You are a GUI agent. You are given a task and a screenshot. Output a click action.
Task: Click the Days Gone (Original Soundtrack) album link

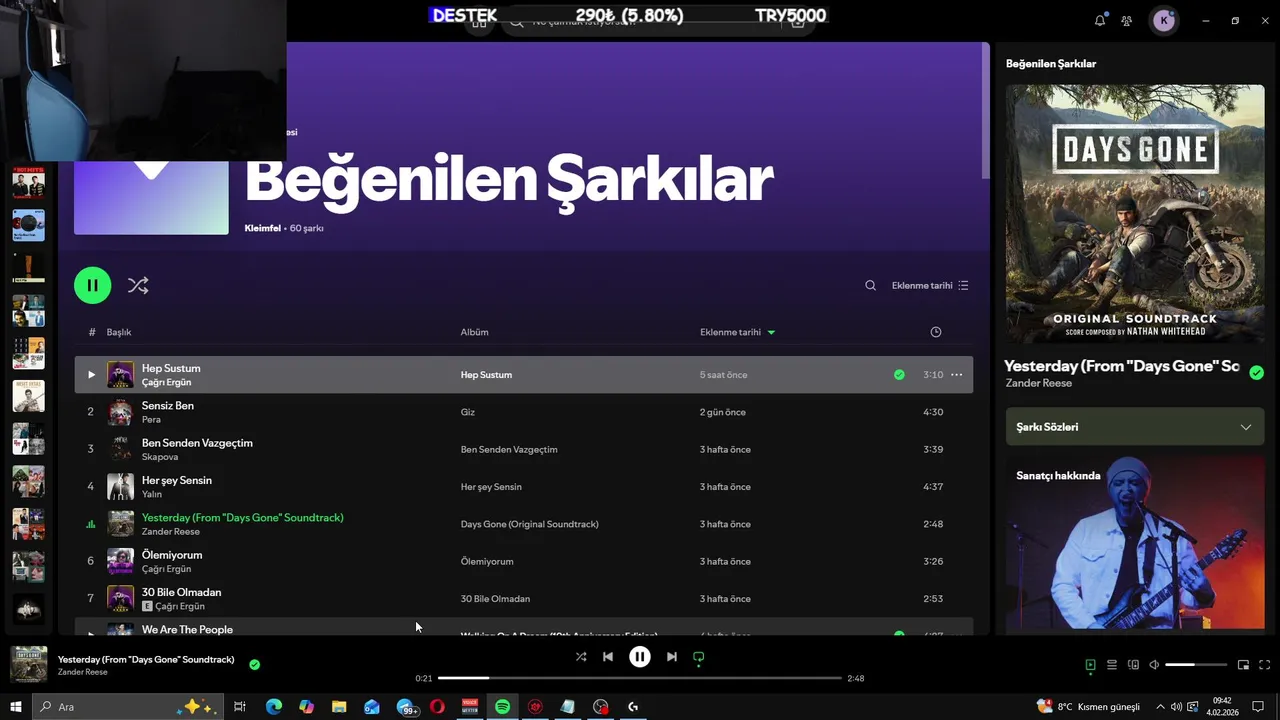point(529,524)
